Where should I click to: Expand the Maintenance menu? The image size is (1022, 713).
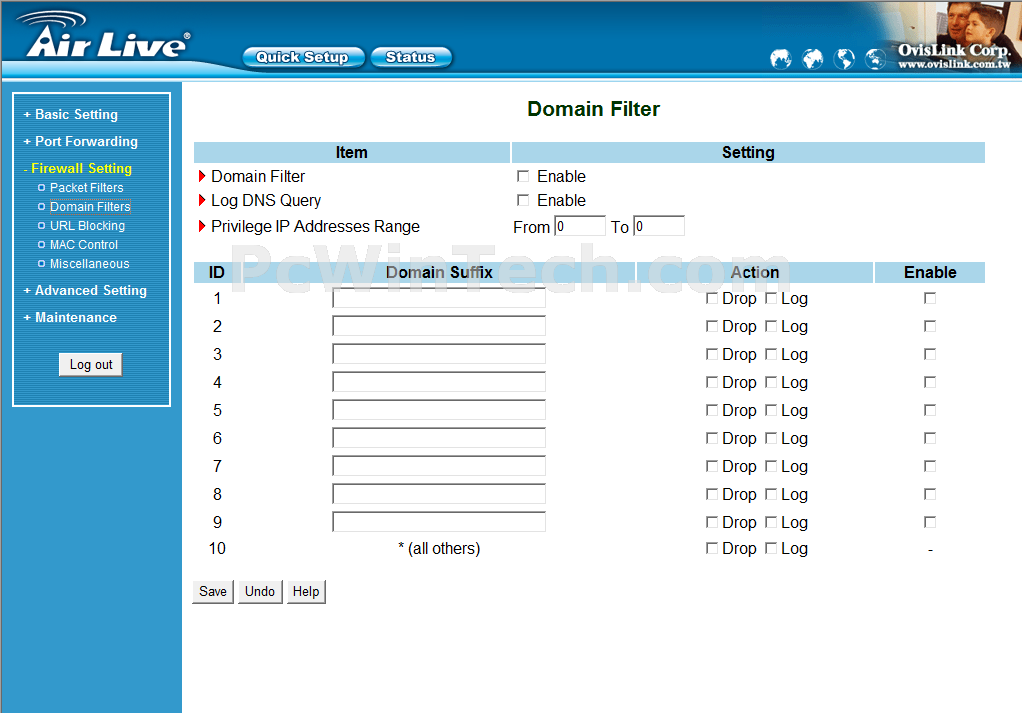70,317
